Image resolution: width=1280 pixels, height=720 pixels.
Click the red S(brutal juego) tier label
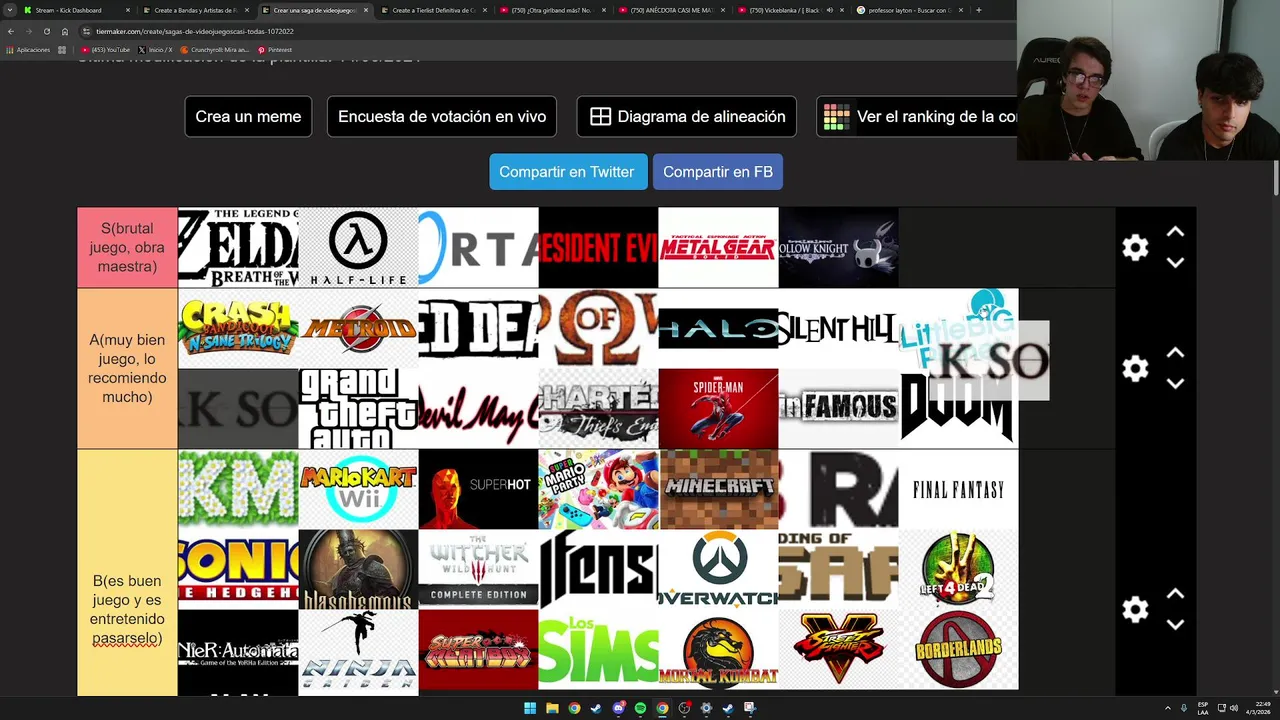click(x=127, y=248)
